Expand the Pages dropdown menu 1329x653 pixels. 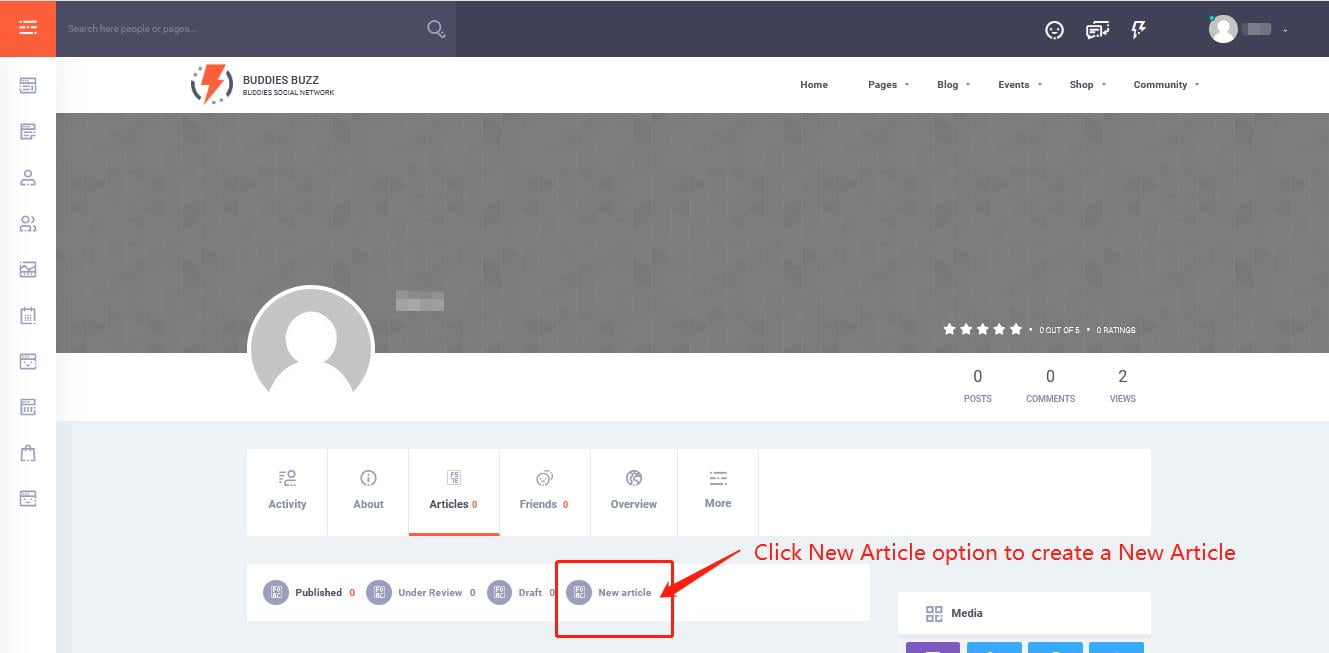pos(888,85)
